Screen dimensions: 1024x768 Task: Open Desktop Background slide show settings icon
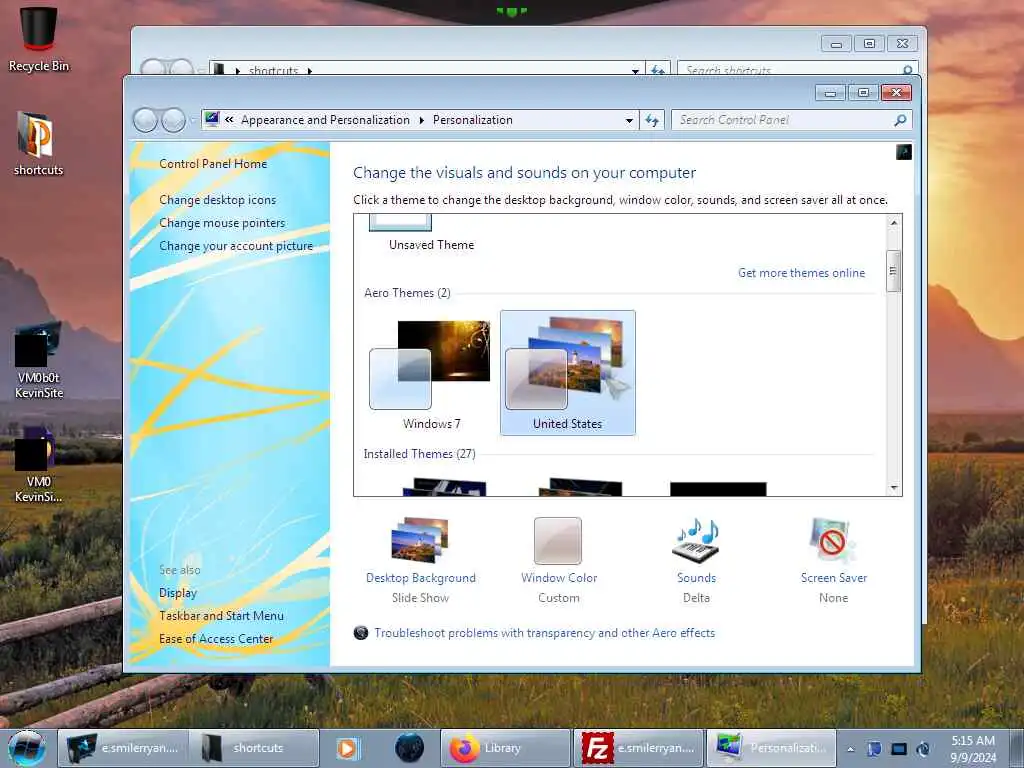click(420, 541)
